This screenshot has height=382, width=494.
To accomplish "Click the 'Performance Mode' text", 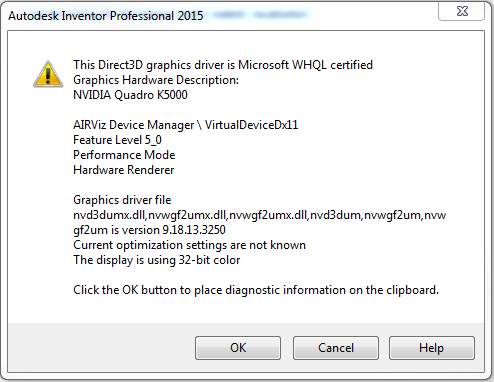I will point(124,155).
